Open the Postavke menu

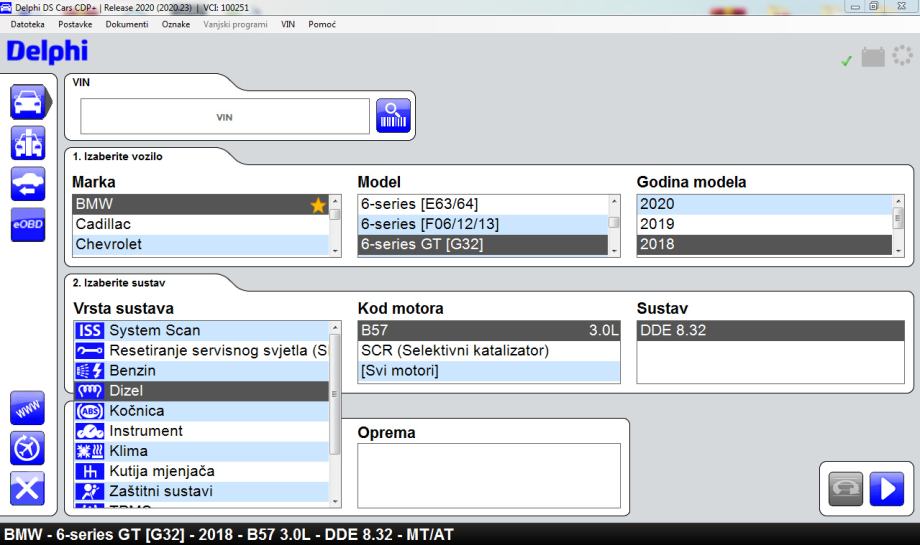[x=75, y=24]
